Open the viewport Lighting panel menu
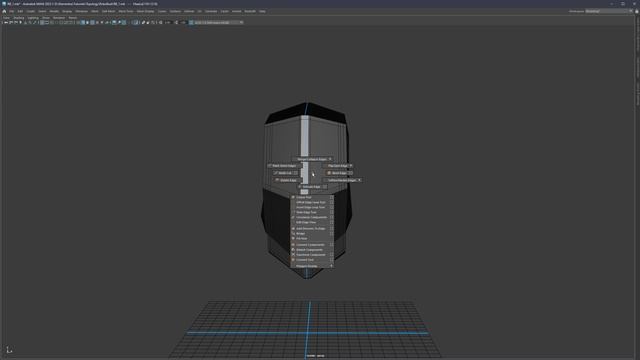 33,18
